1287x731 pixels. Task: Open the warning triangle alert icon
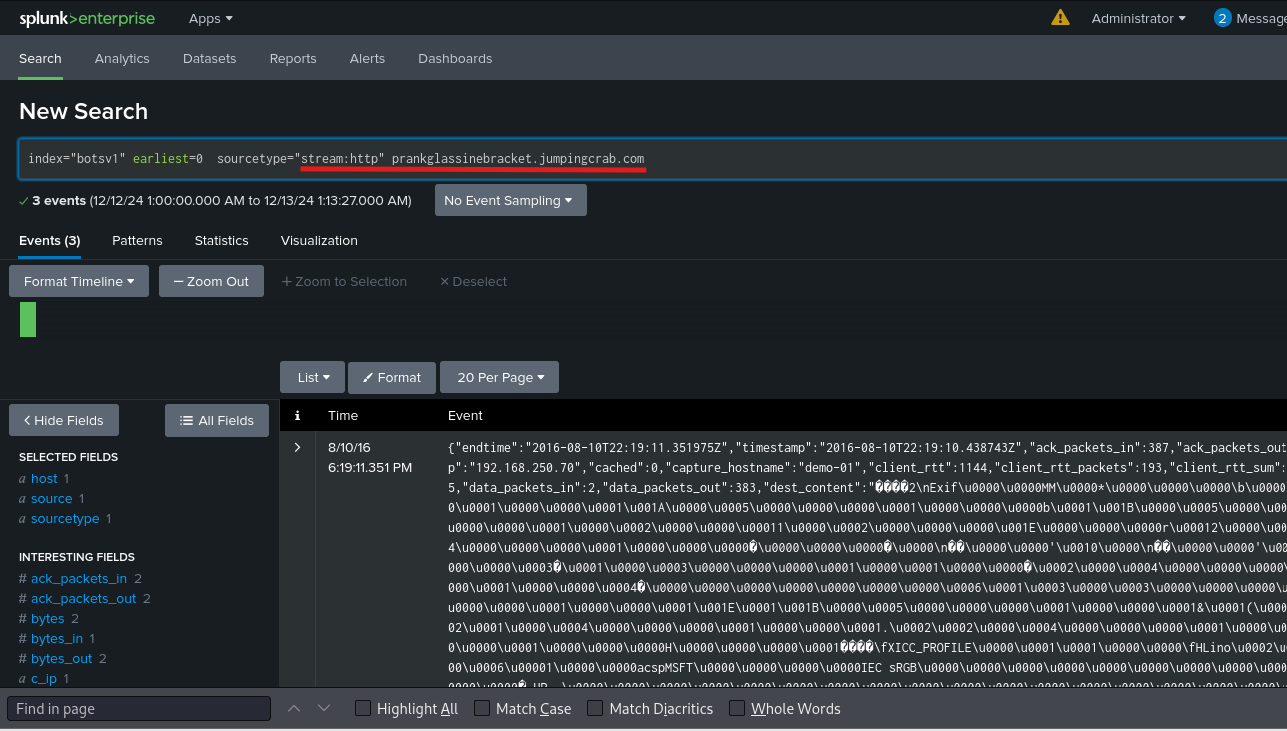pyautogui.click(x=1060, y=18)
